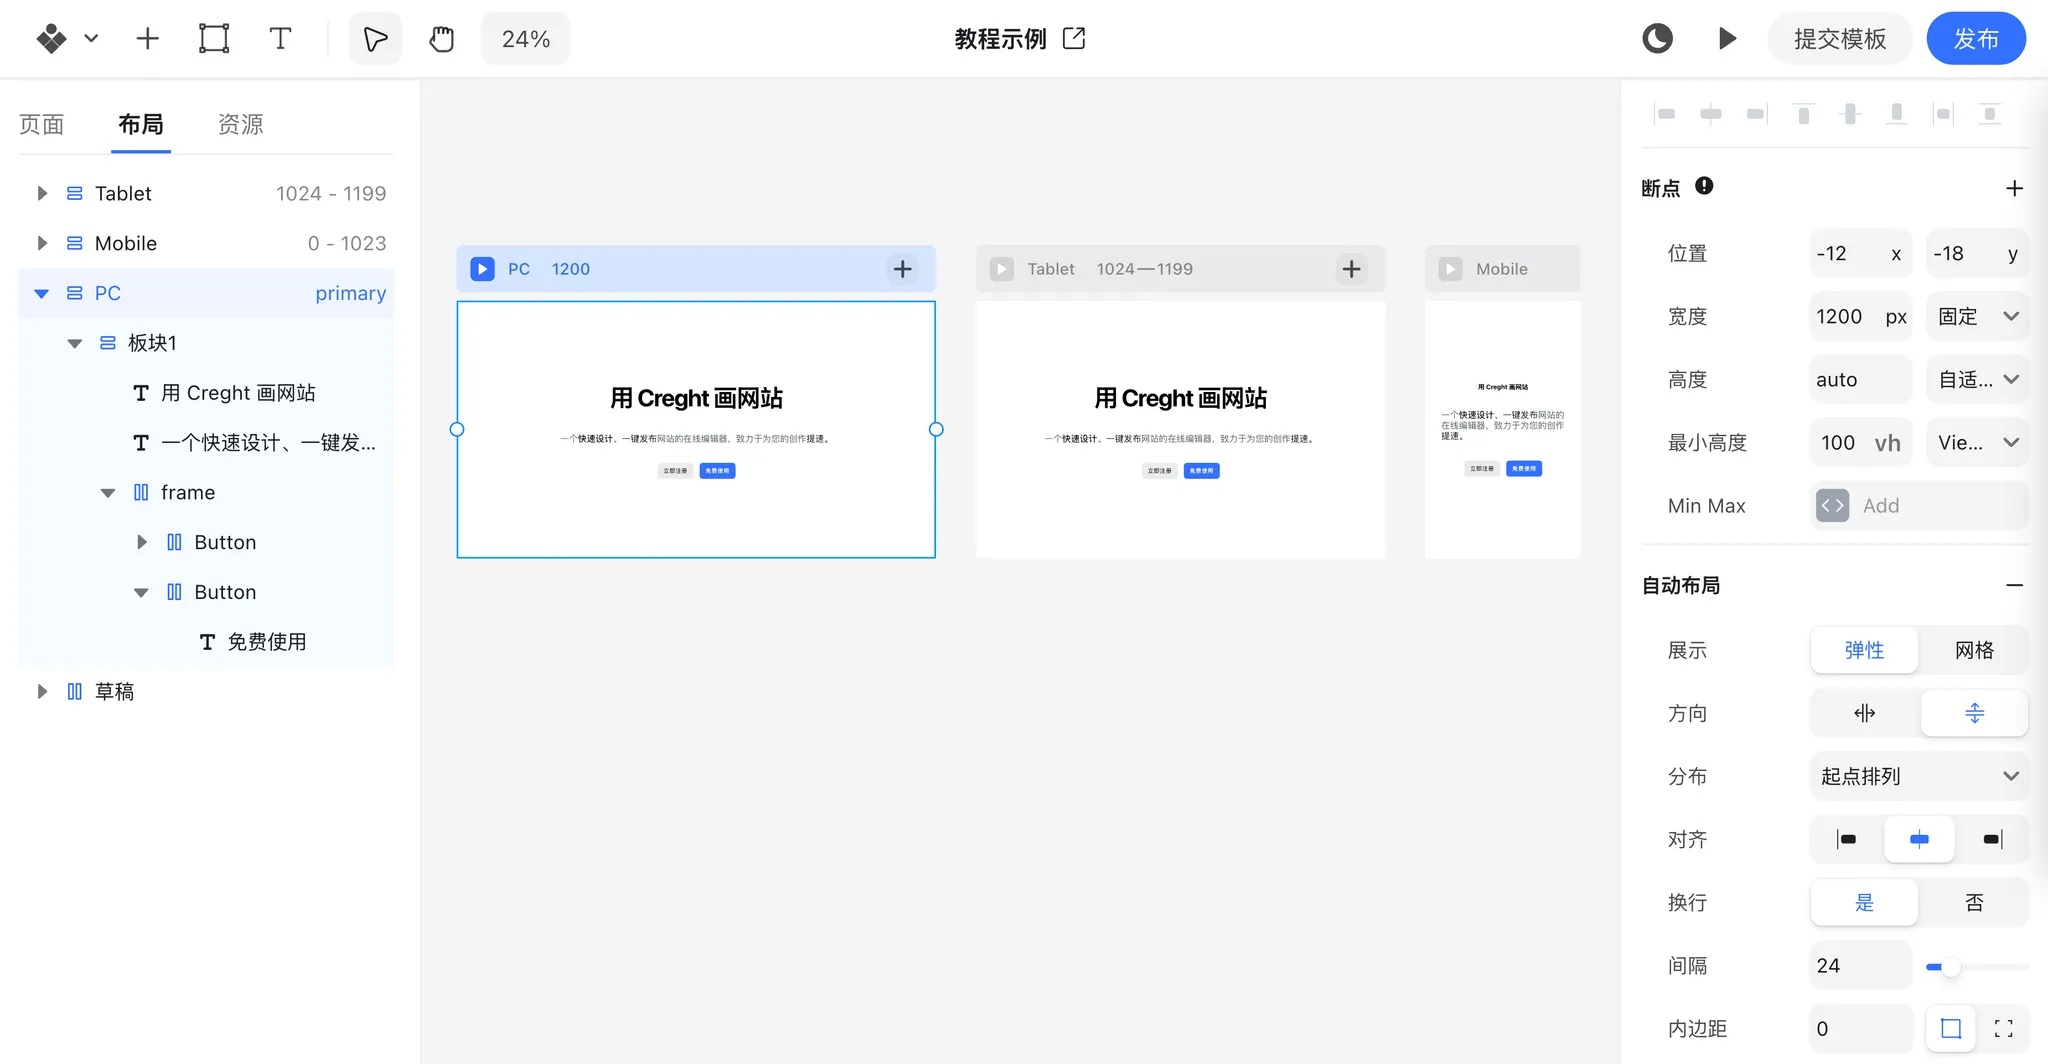Select individual padding sides icon
Screen dimensions: 2048x1064
[x=2003, y=1028]
